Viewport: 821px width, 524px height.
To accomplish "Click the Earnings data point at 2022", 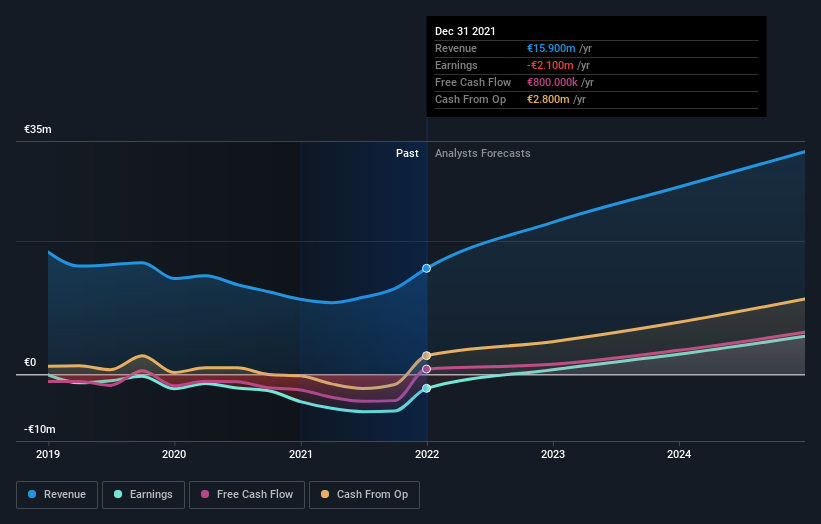I will 427,388.
